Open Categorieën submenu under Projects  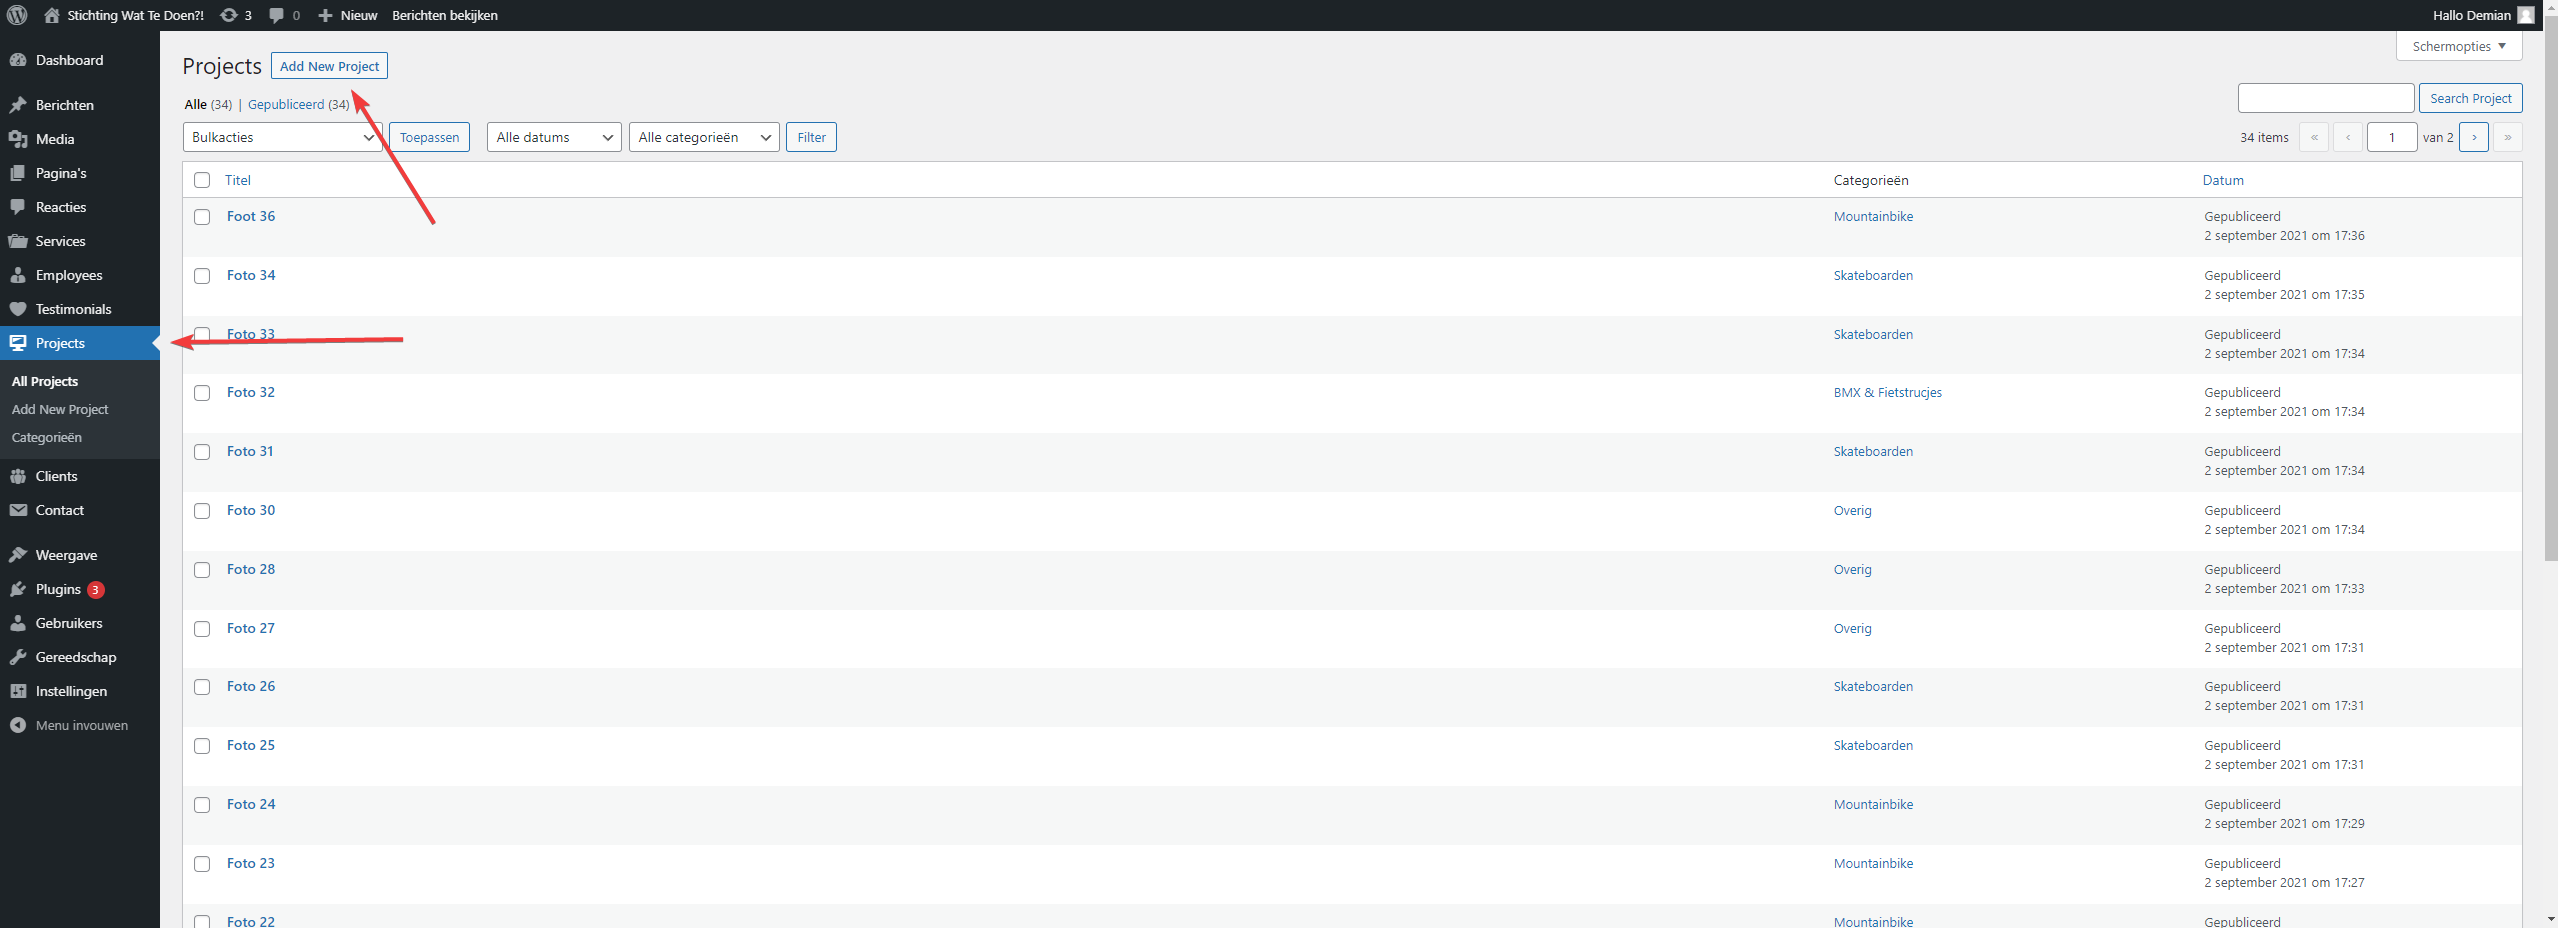47,437
